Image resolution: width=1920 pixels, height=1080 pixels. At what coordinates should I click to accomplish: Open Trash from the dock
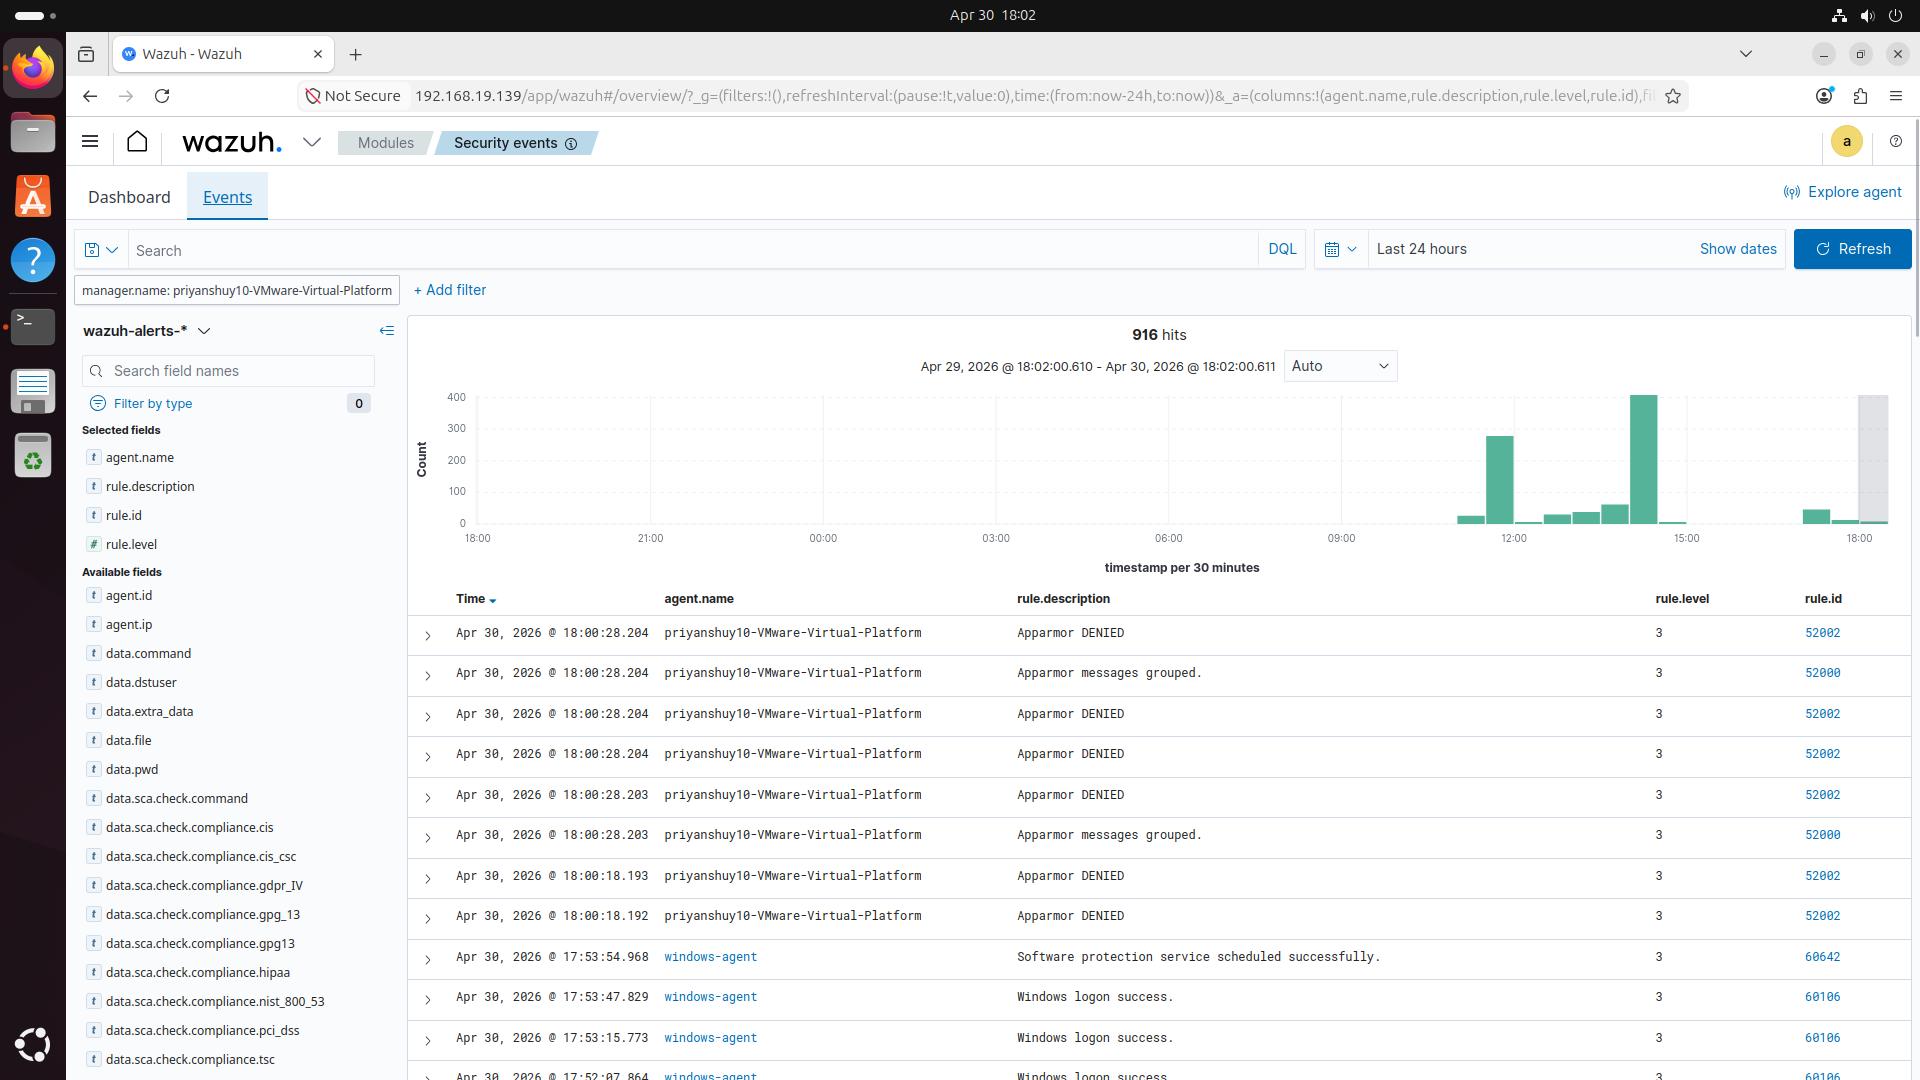33,456
